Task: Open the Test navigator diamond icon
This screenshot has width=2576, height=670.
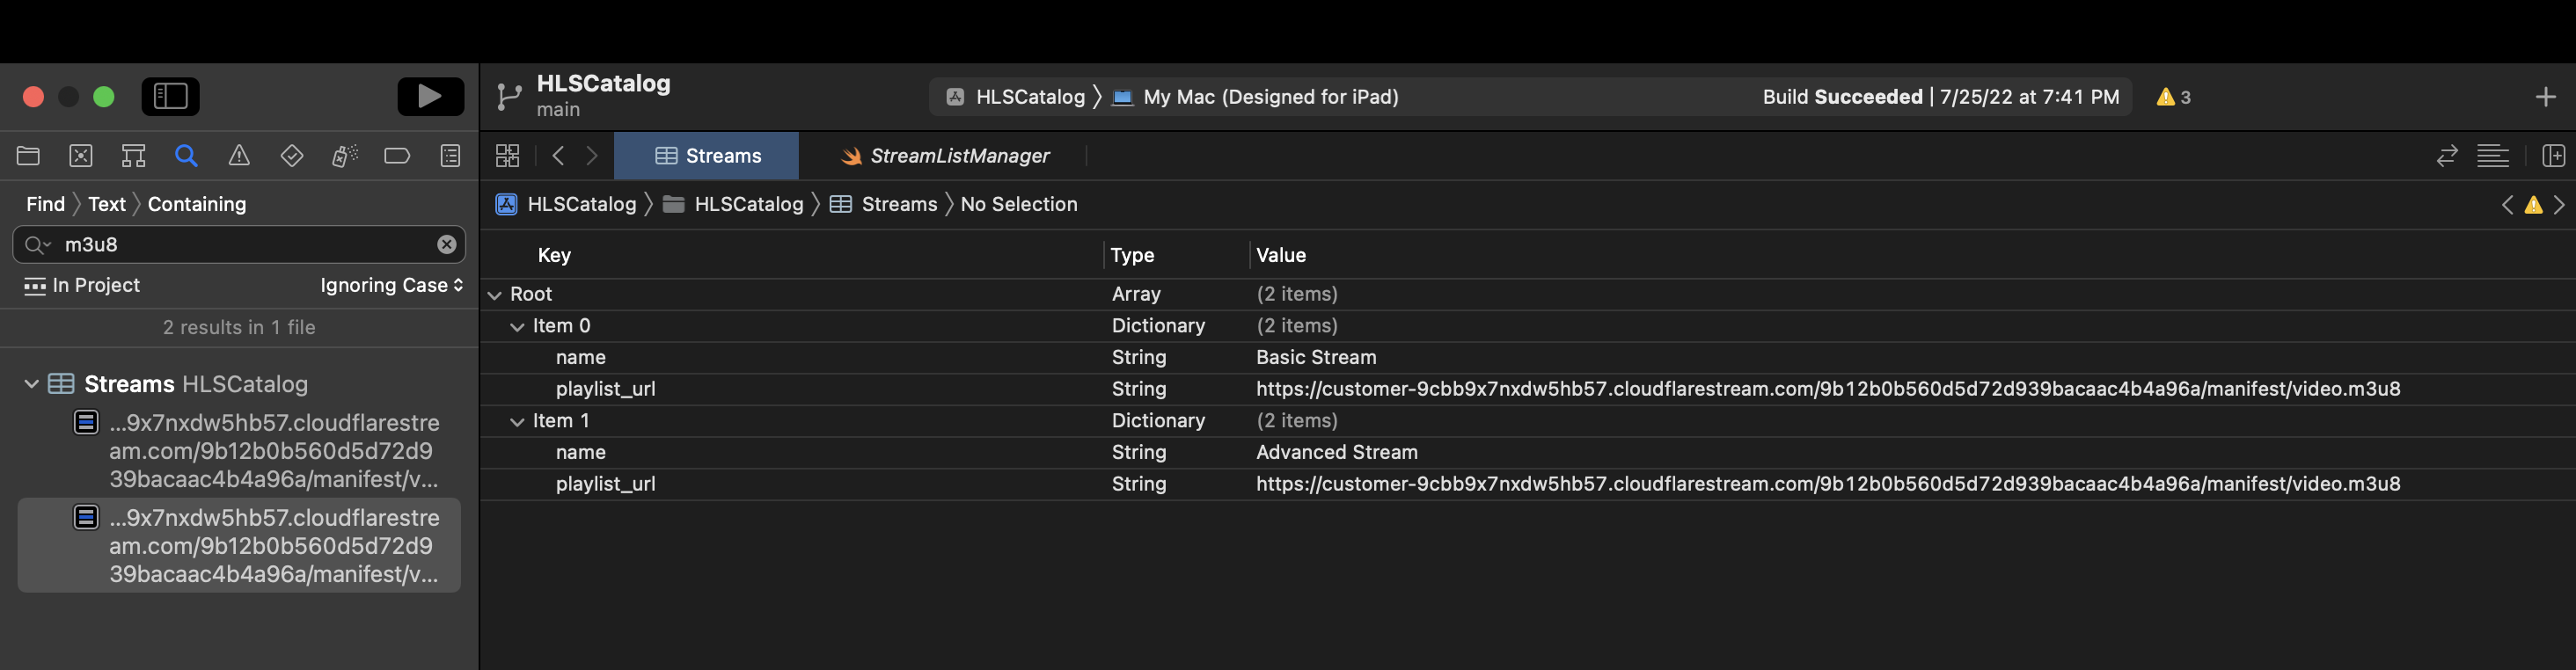Action: [292, 156]
